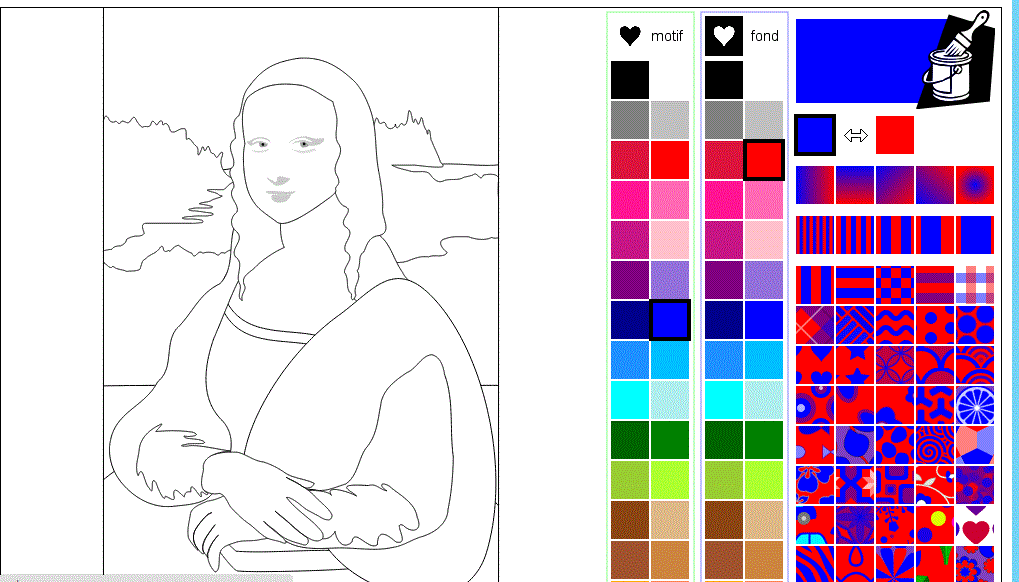
Task: Select the spirals pattern
Action: pyautogui.click(x=935, y=445)
